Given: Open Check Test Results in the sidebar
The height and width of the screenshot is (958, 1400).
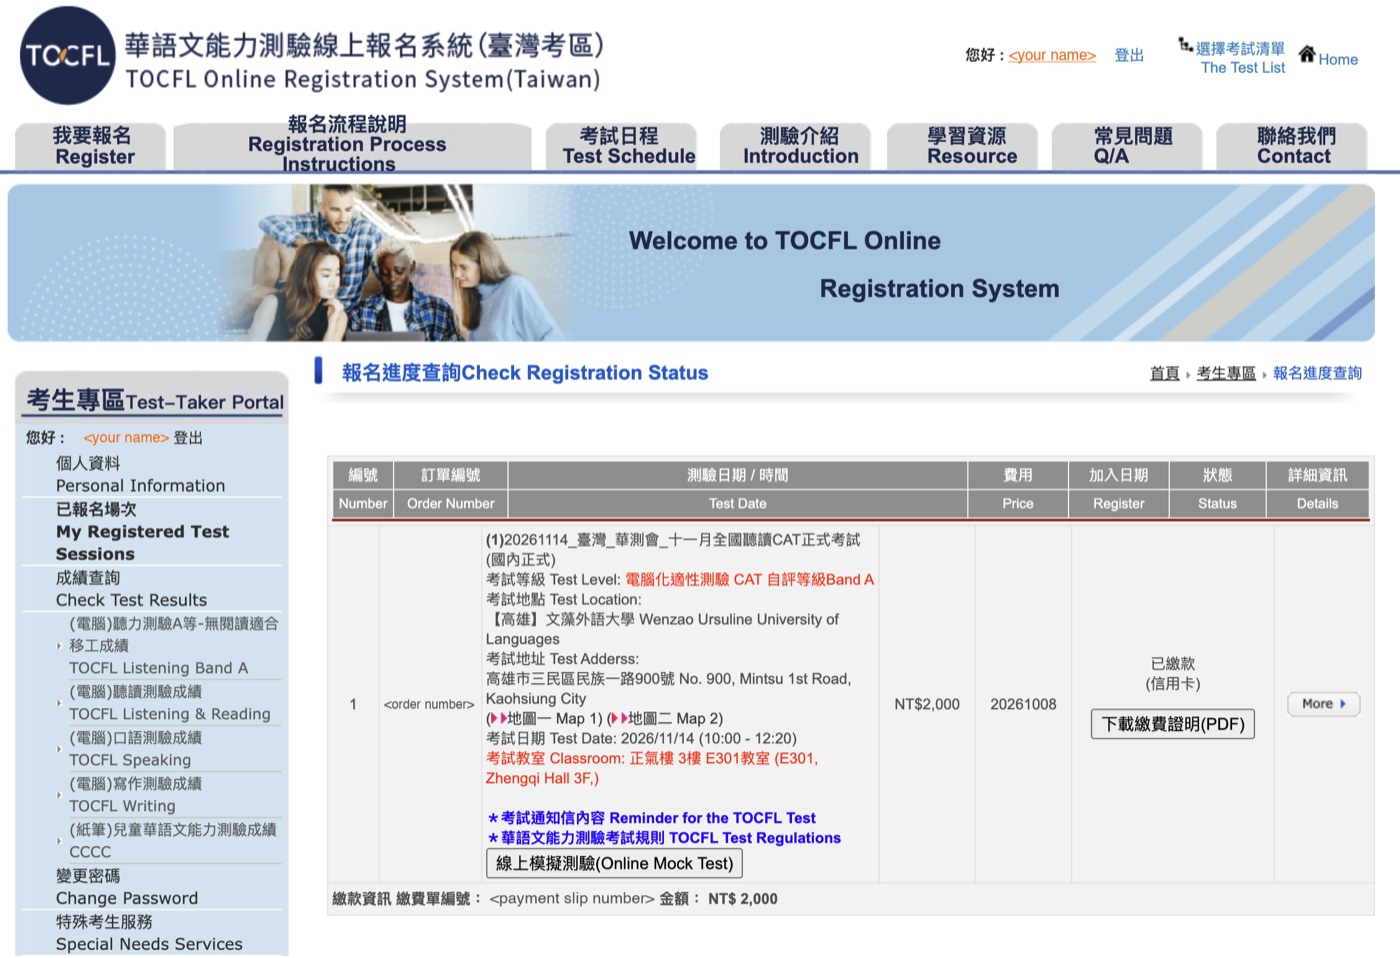Looking at the screenshot, I should click(131, 589).
